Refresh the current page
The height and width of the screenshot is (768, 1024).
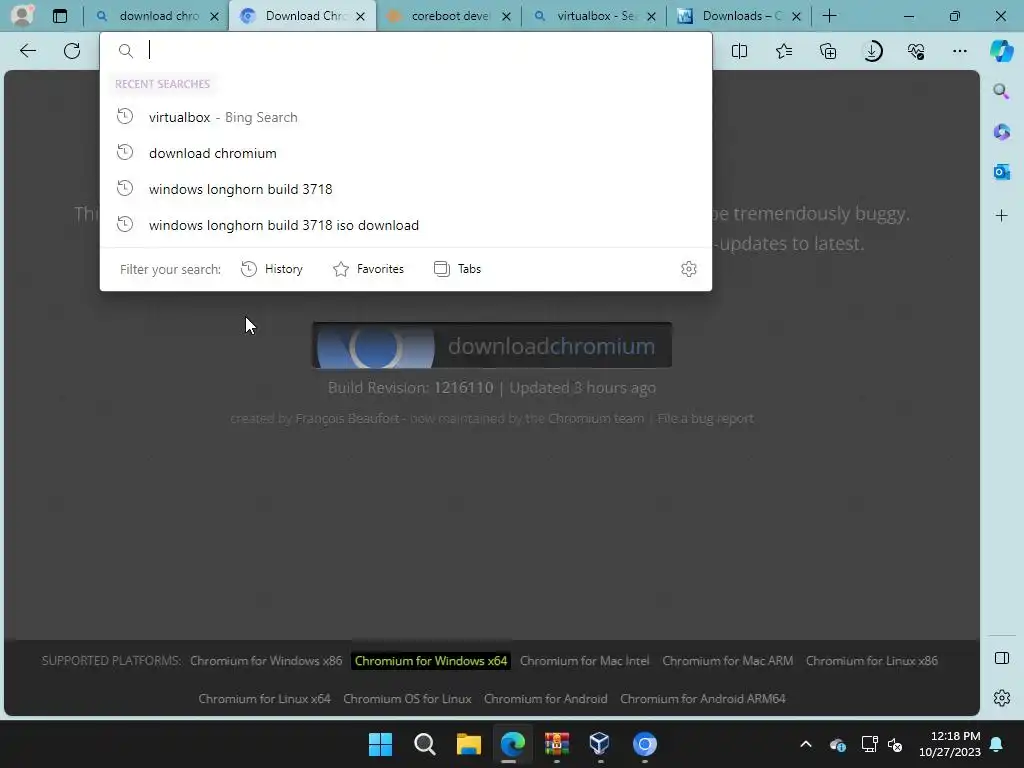tap(72, 51)
